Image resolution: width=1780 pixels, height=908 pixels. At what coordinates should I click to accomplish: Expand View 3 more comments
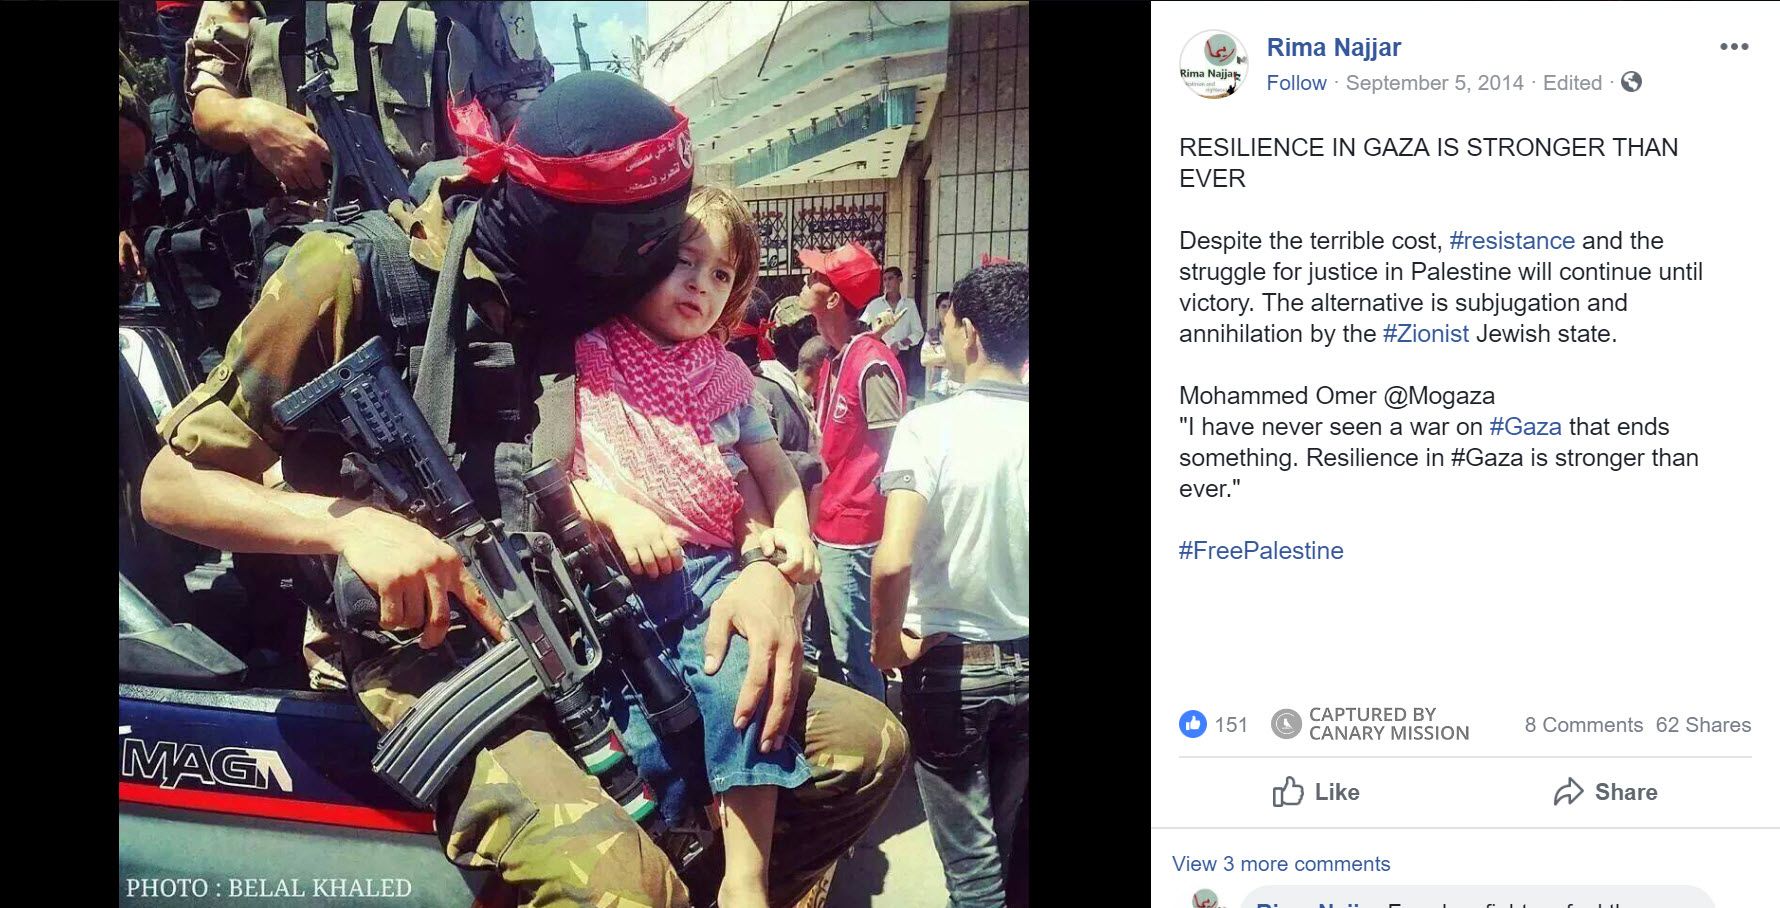coord(1281,864)
